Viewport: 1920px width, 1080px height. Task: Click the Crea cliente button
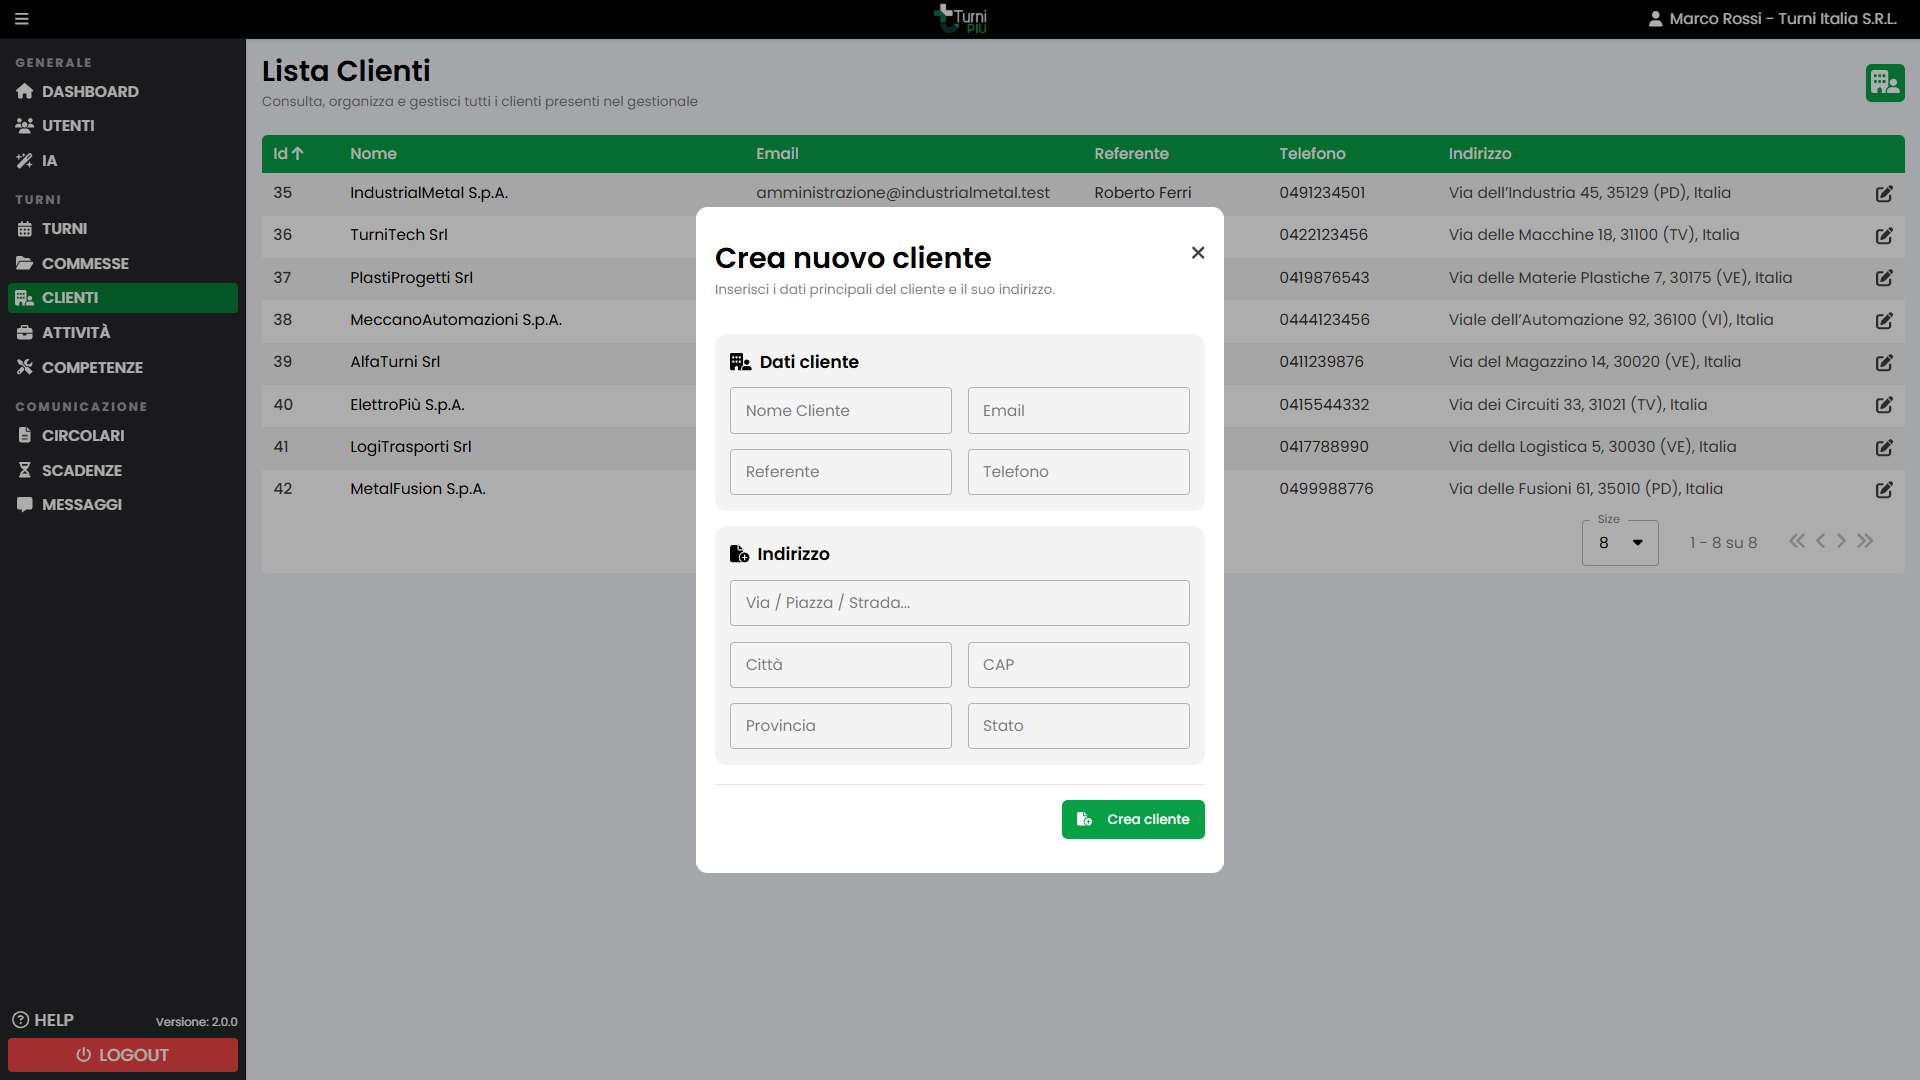coord(1133,819)
